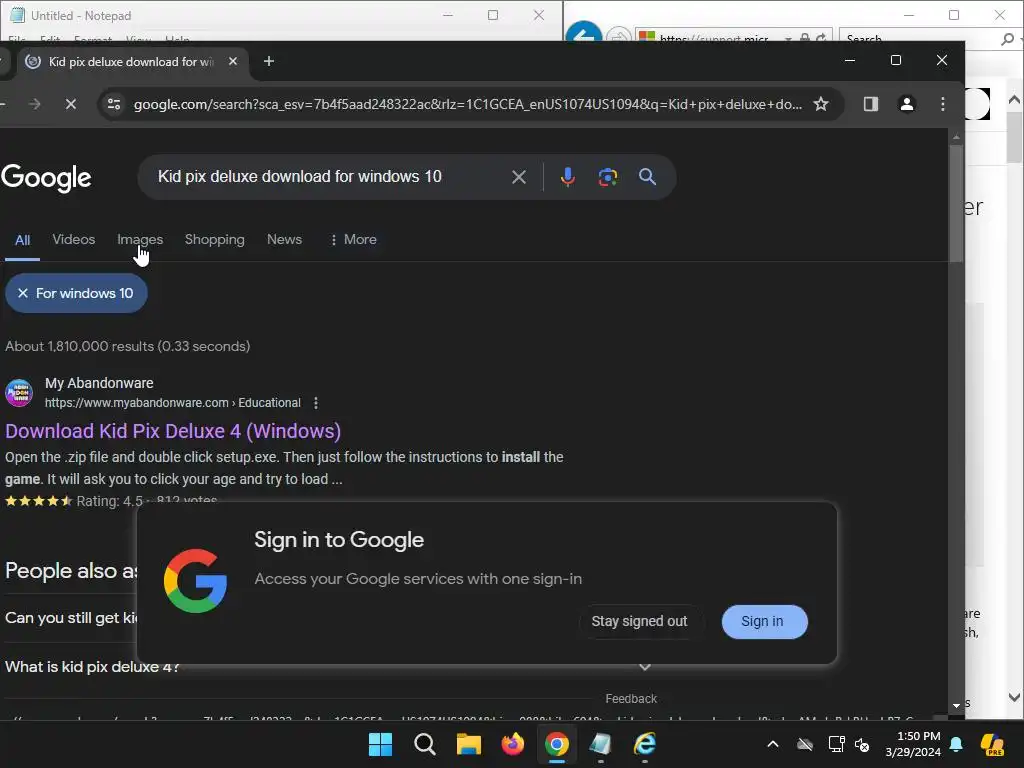Start voice search with microphone icon
The height and width of the screenshot is (768, 1024).
pyautogui.click(x=568, y=177)
